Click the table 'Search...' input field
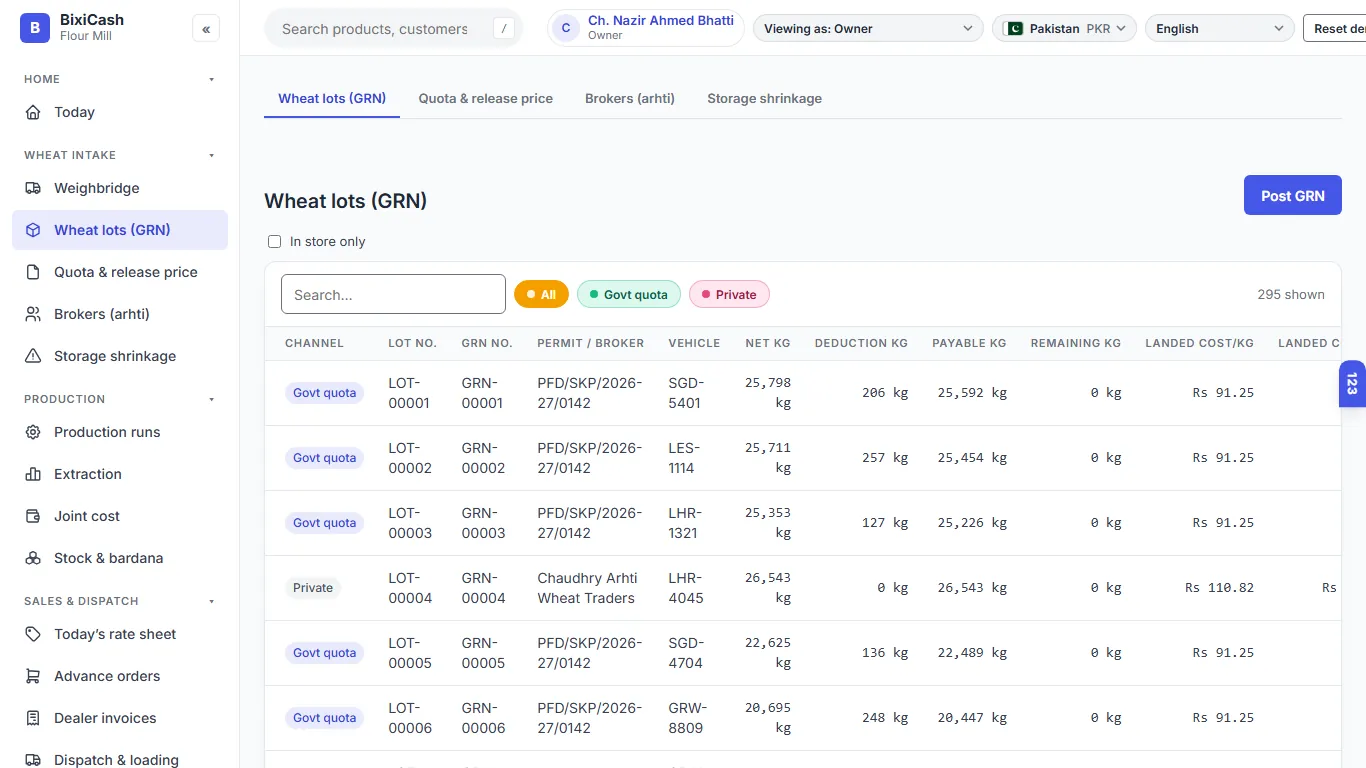The height and width of the screenshot is (768, 1366). pos(394,294)
